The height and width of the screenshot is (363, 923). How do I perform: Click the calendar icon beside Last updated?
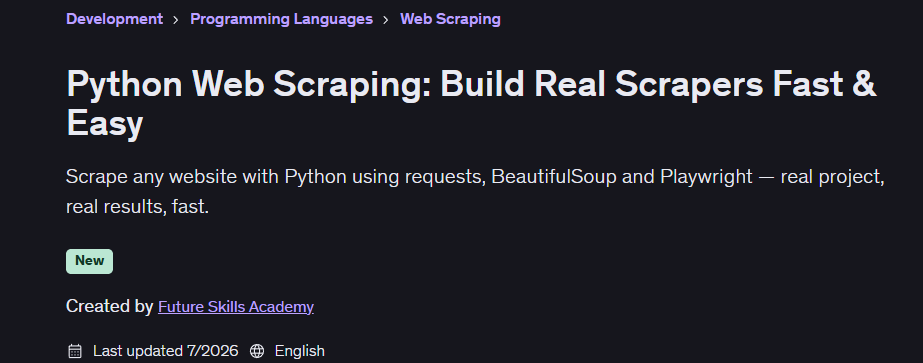tap(75, 351)
